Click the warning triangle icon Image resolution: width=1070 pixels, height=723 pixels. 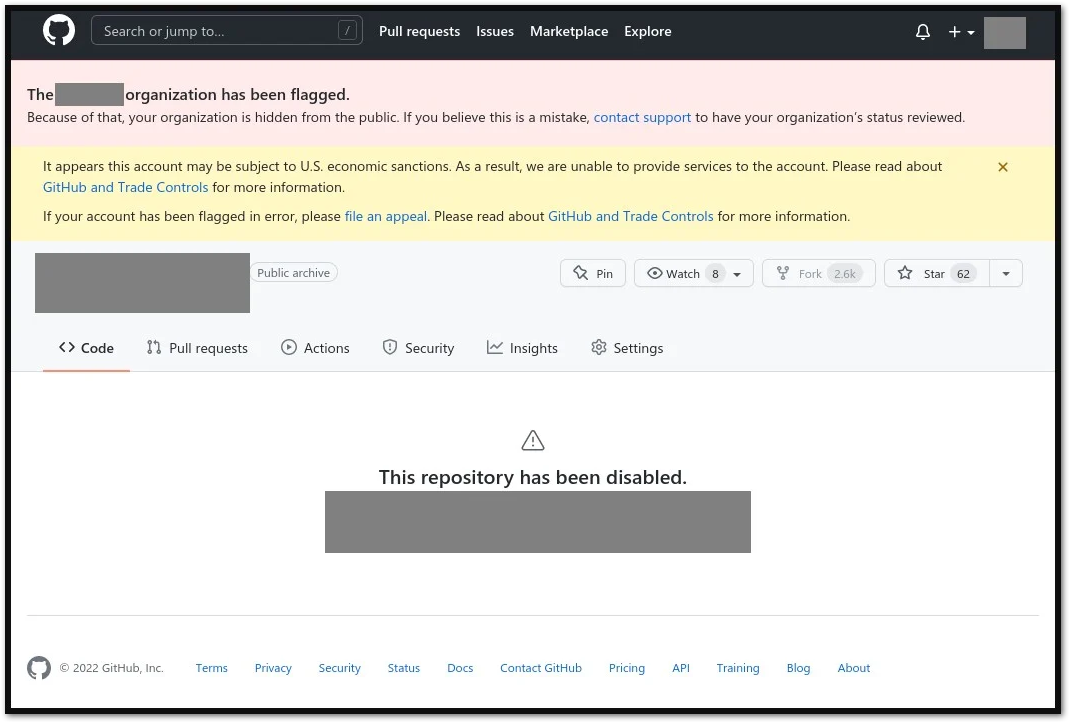click(x=533, y=440)
